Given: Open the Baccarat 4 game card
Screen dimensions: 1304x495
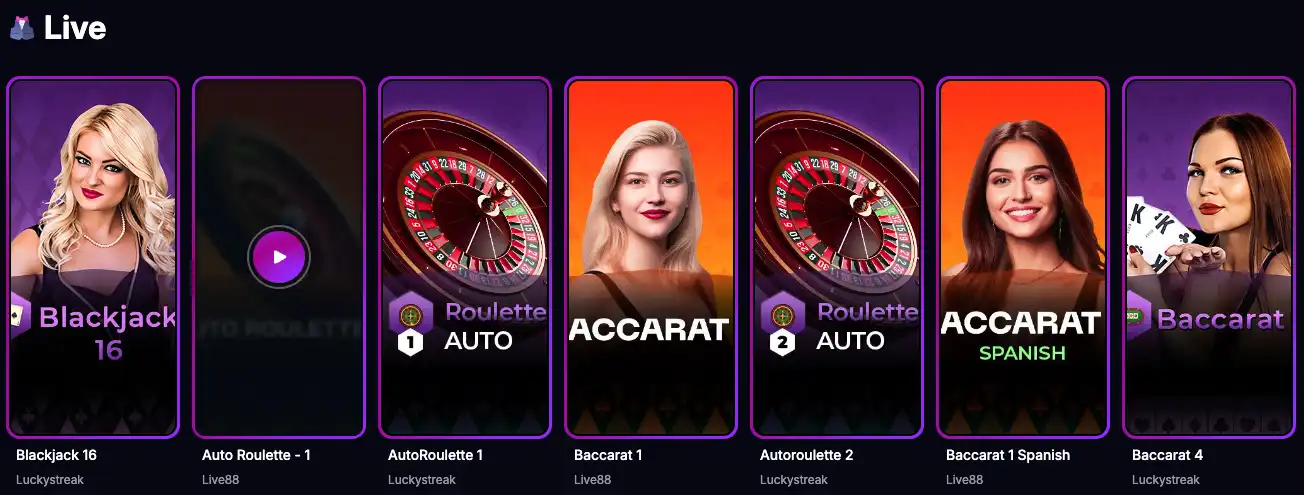Looking at the screenshot, I should [1209, 257].
